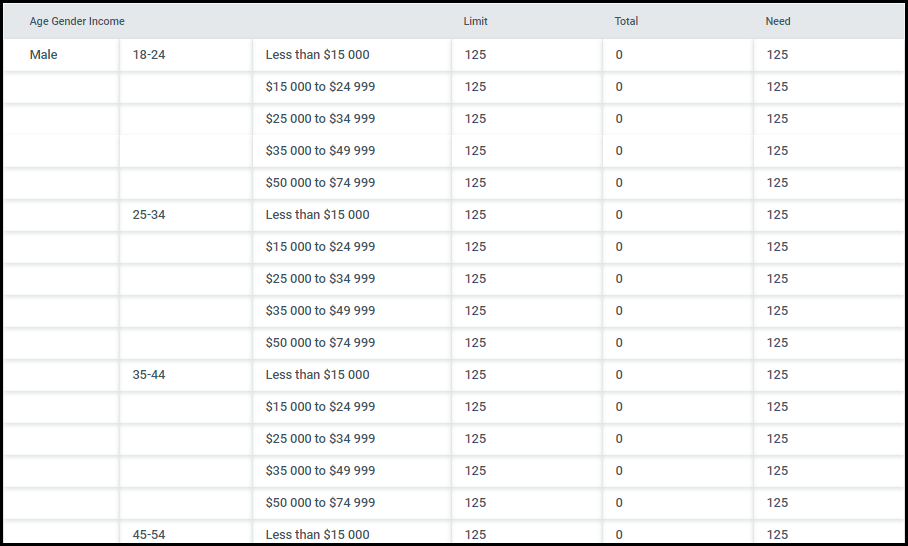908x546 pixels.
Task: Select Total value 0 for 25-34 Less than $15 000
Action: (619, 215)
